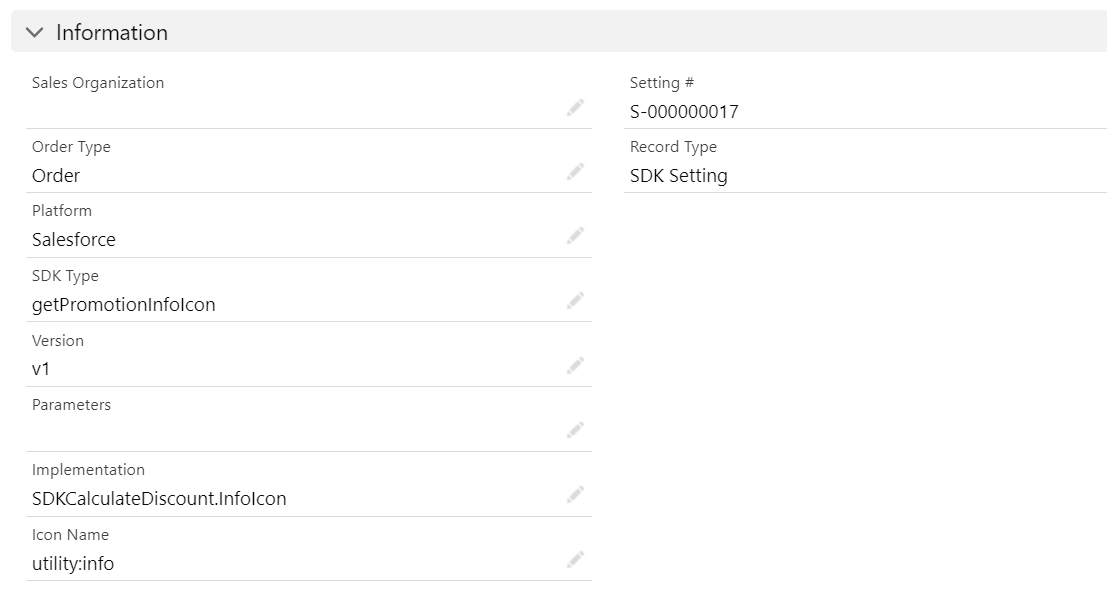Image resolution: width=1107 pixels, height=597 pixels.
Task: Click the Parameters edit pencil icon
Action: coord(575,430)
